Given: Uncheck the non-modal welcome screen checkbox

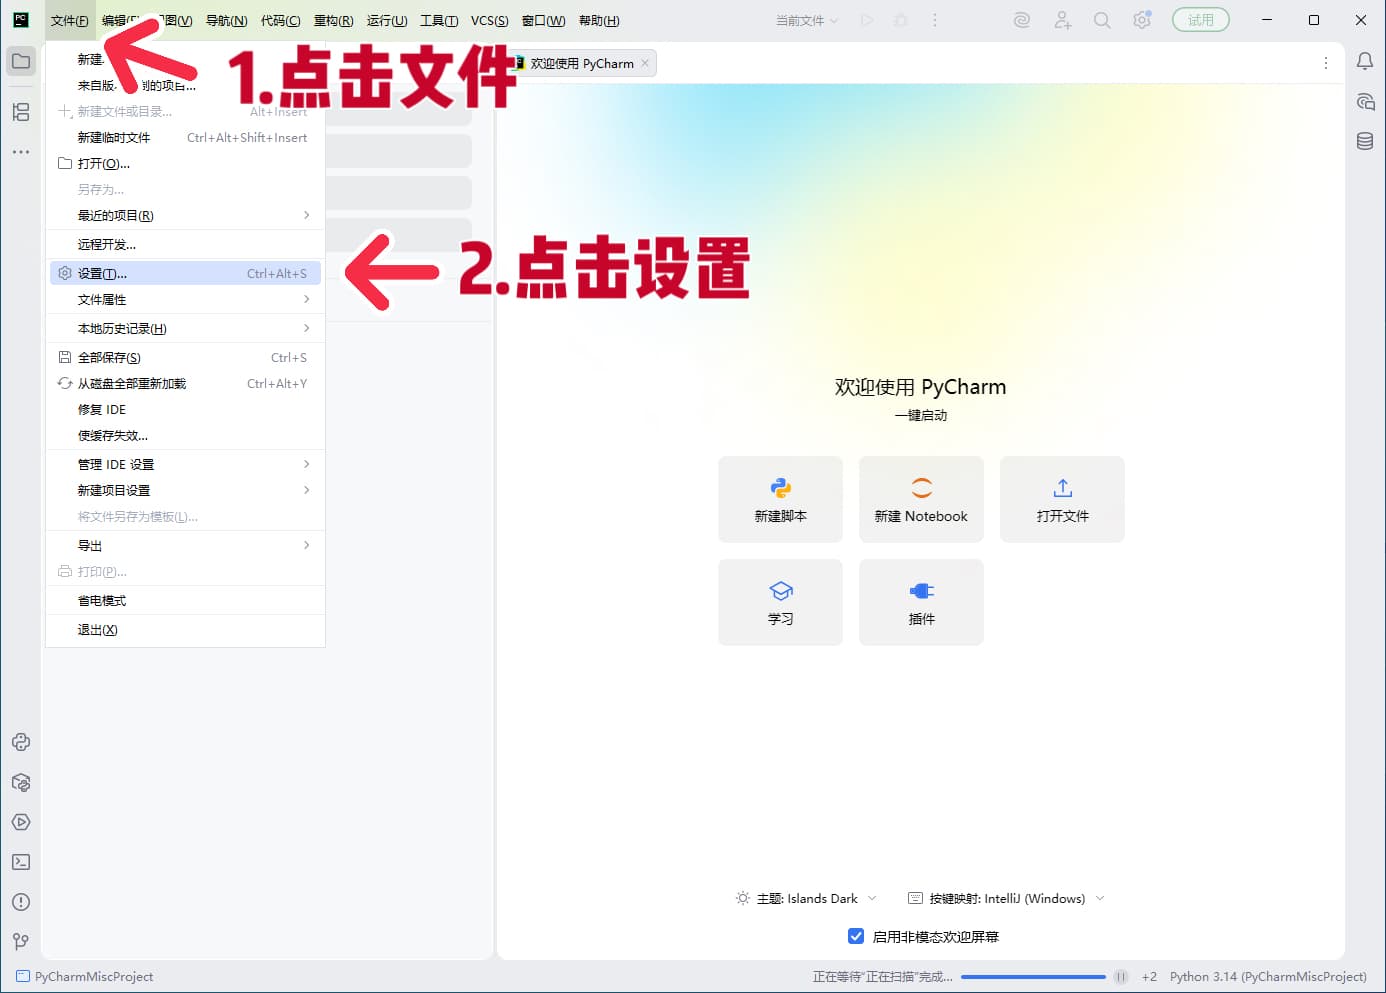Looking at the screenshot, I should click(856, 936).
